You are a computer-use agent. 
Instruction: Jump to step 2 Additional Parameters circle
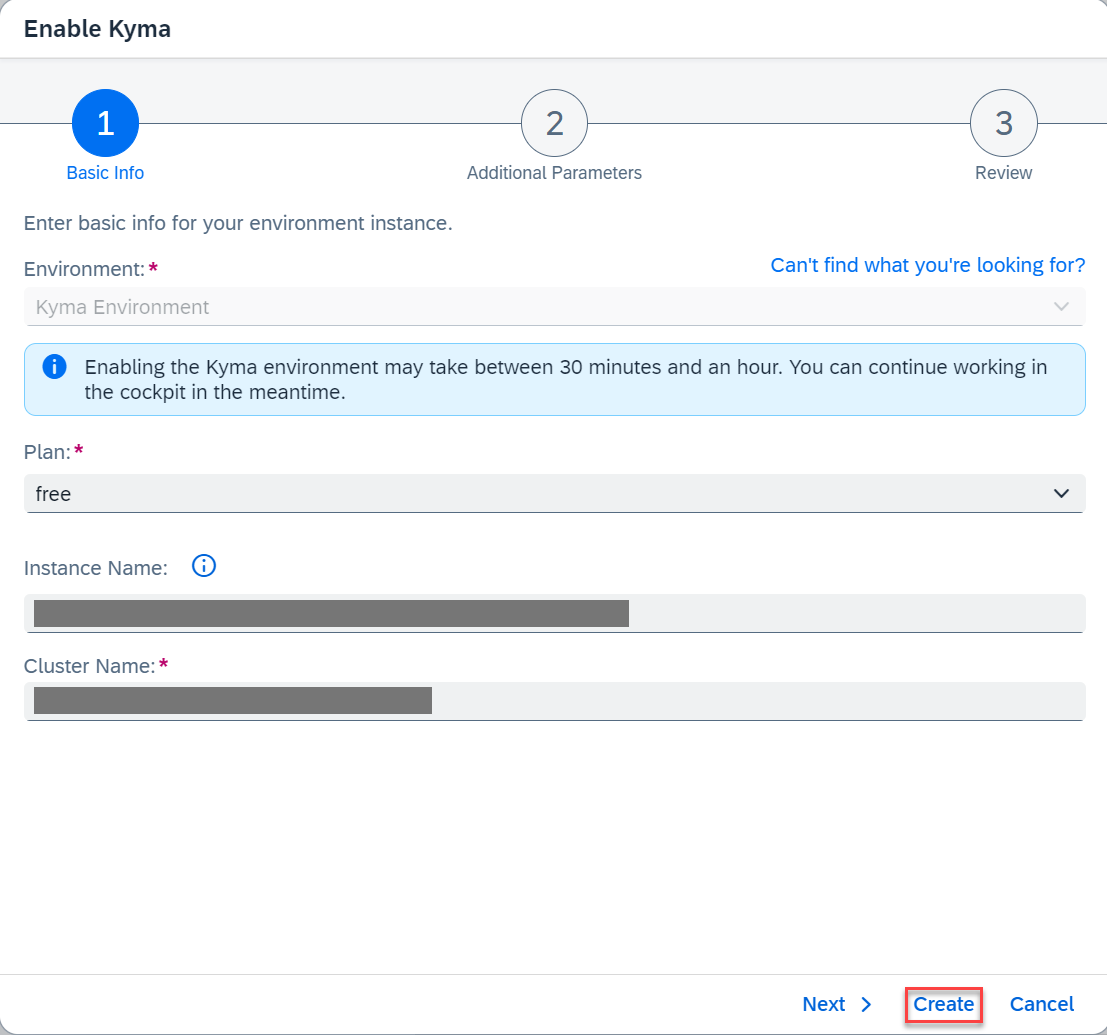tap(554, 123)
